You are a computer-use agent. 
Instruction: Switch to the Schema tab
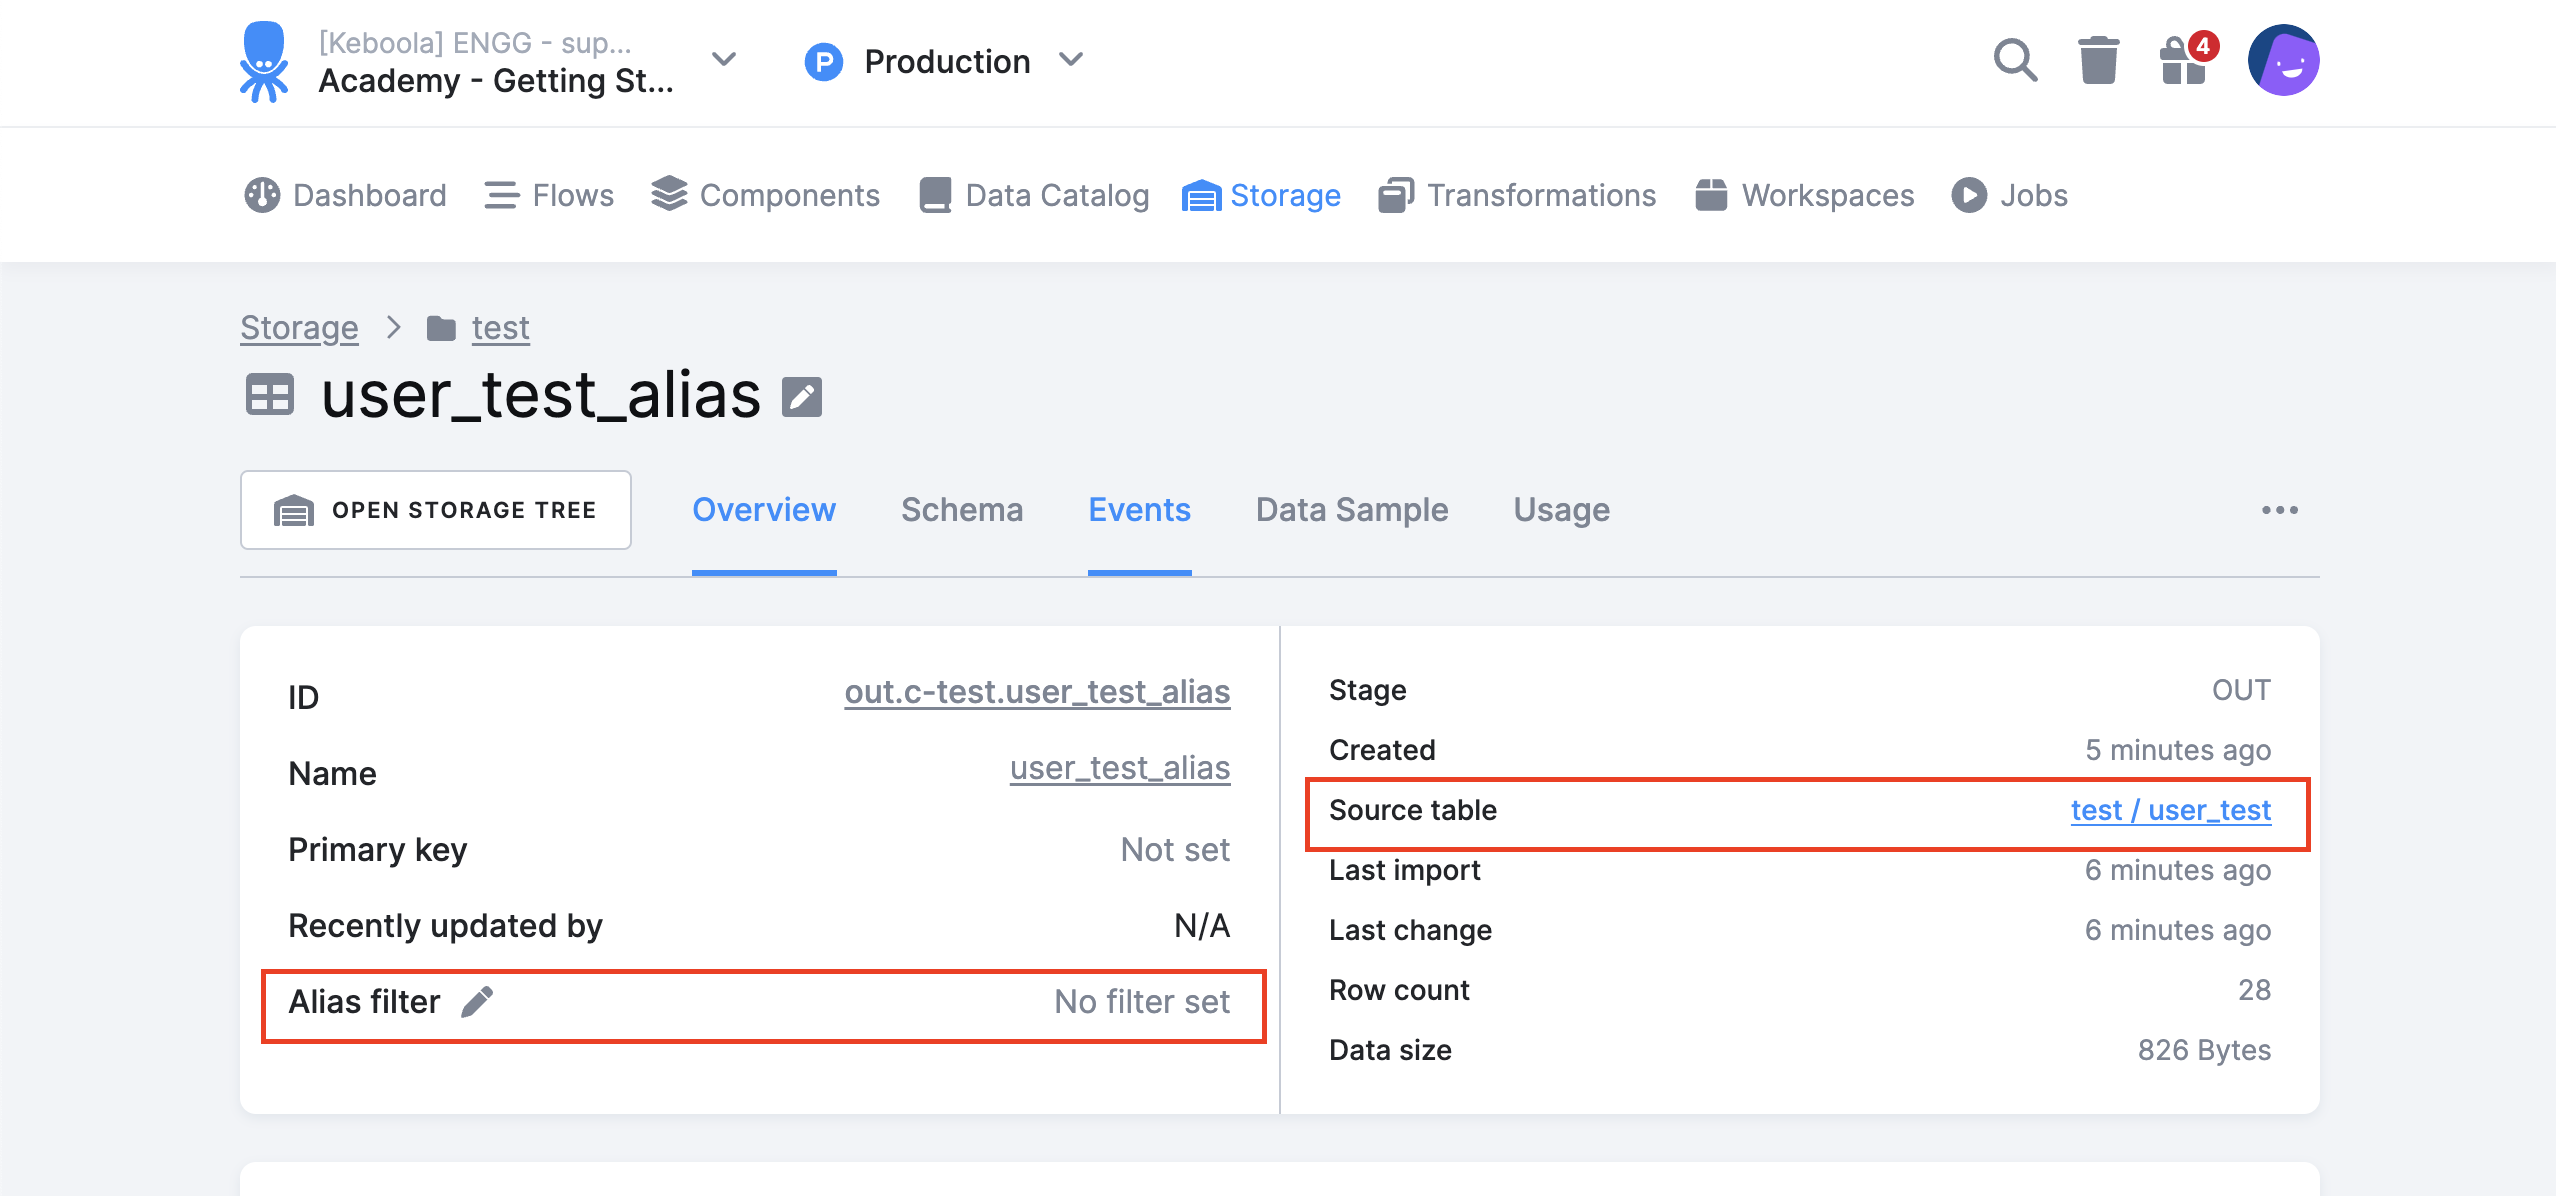click(x=962, y=510)
